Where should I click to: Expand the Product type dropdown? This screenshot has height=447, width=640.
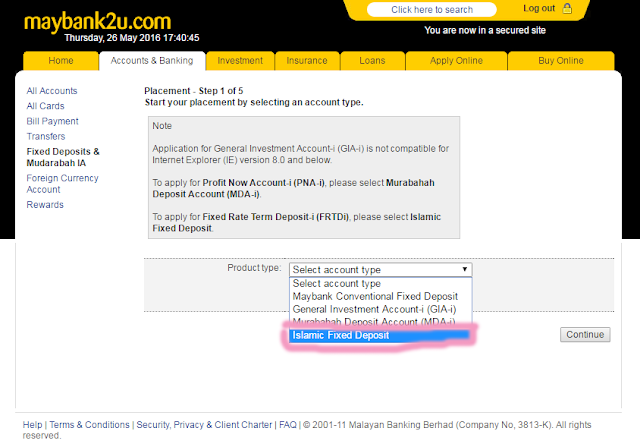[x=380, y=269]
